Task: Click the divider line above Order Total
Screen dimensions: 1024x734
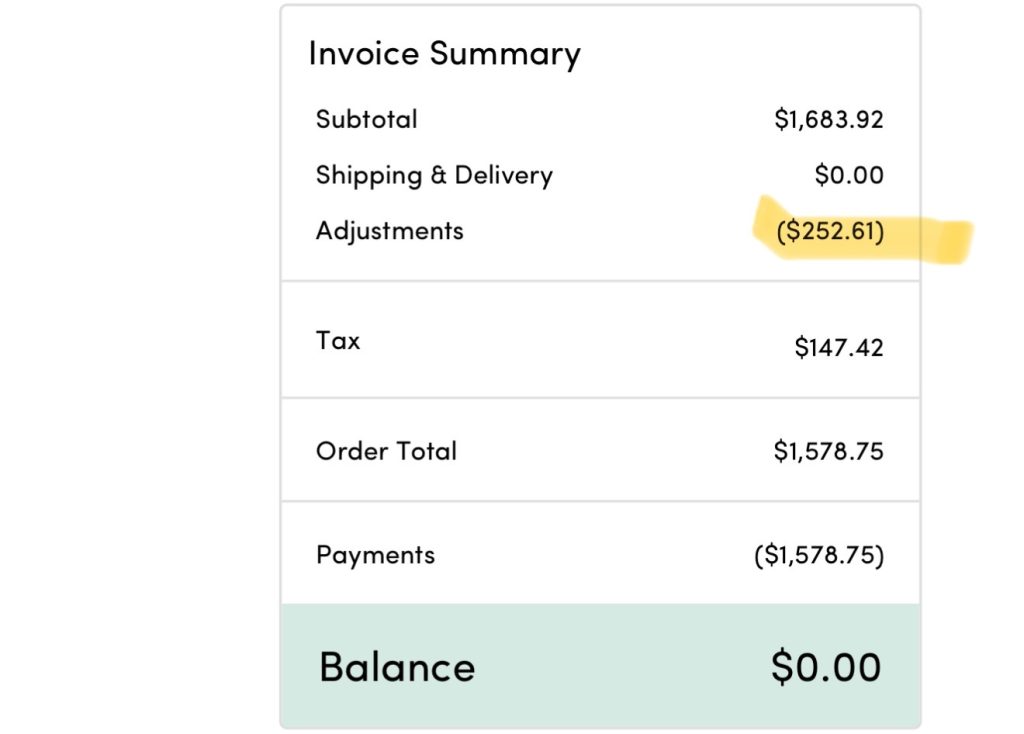Action: (600, 398)
